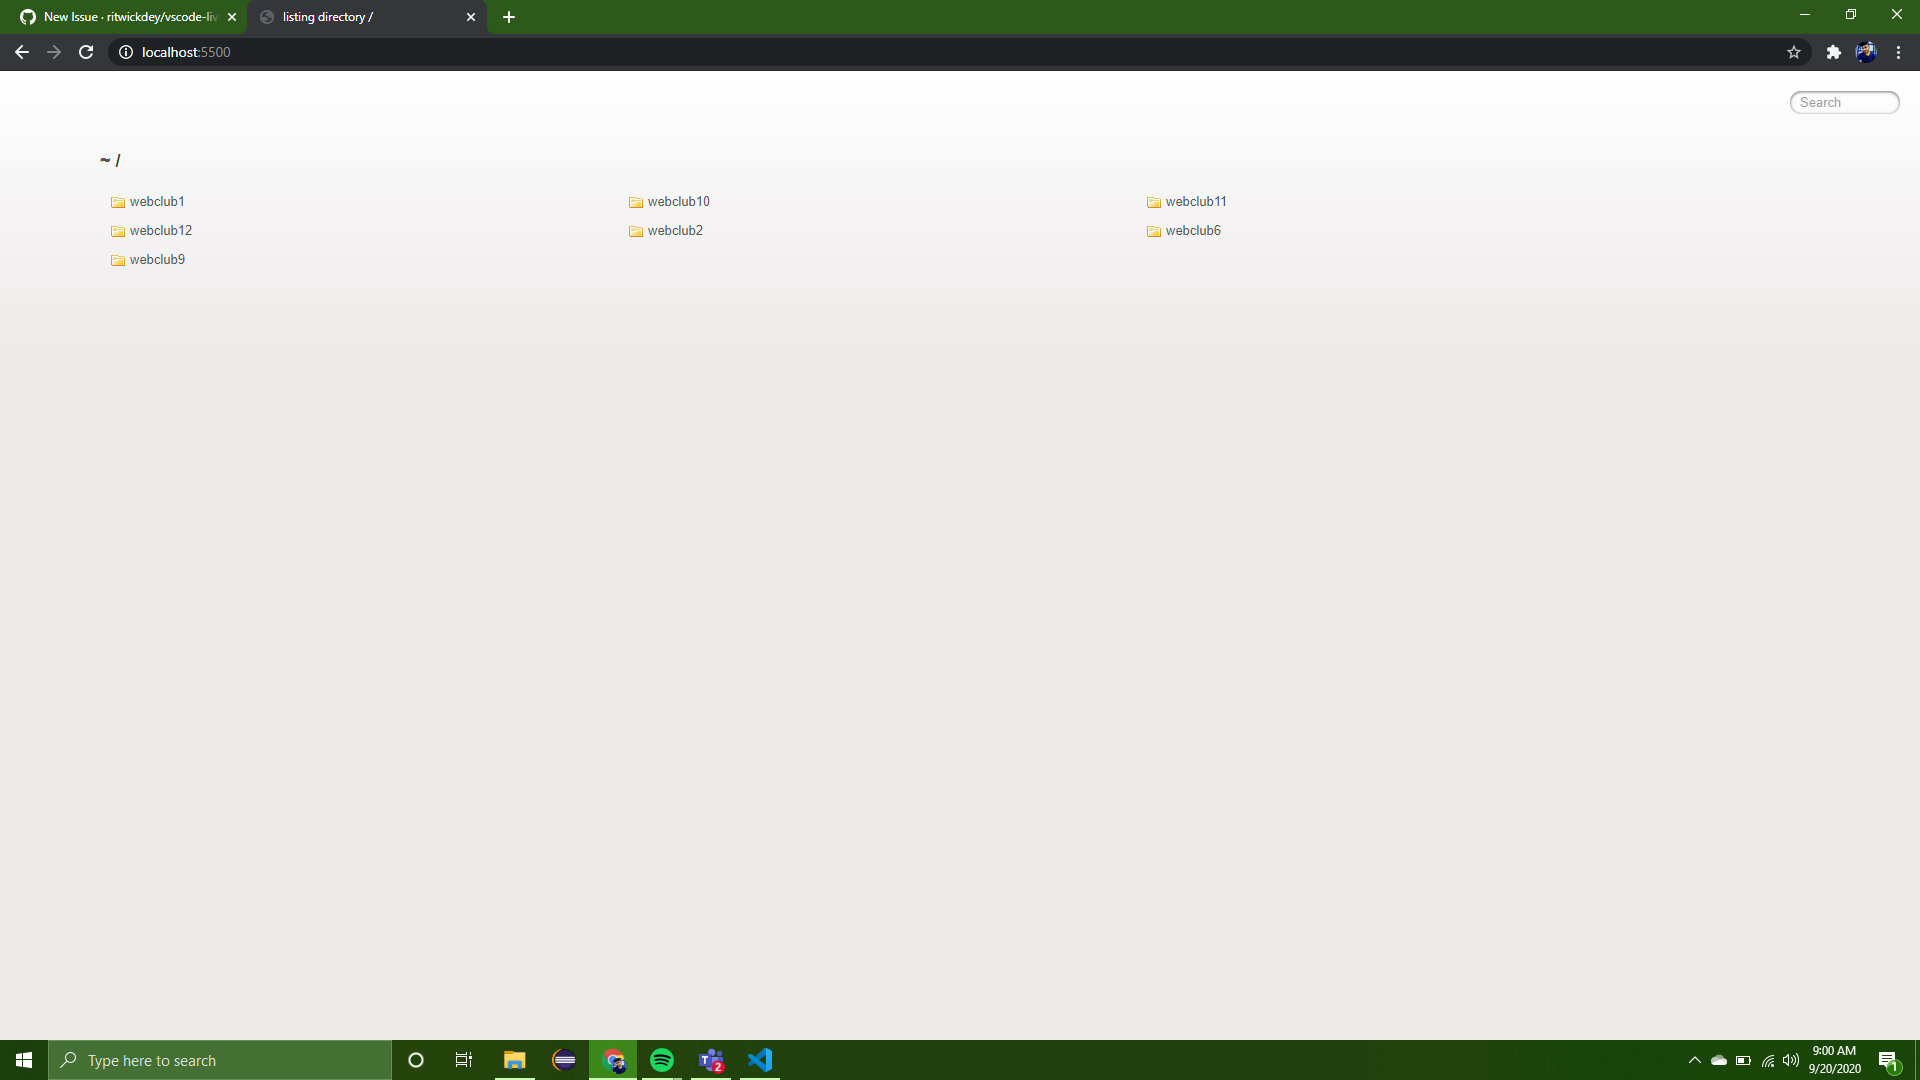Open File Explorer from the taskbar

click(x=514, y=1060)
